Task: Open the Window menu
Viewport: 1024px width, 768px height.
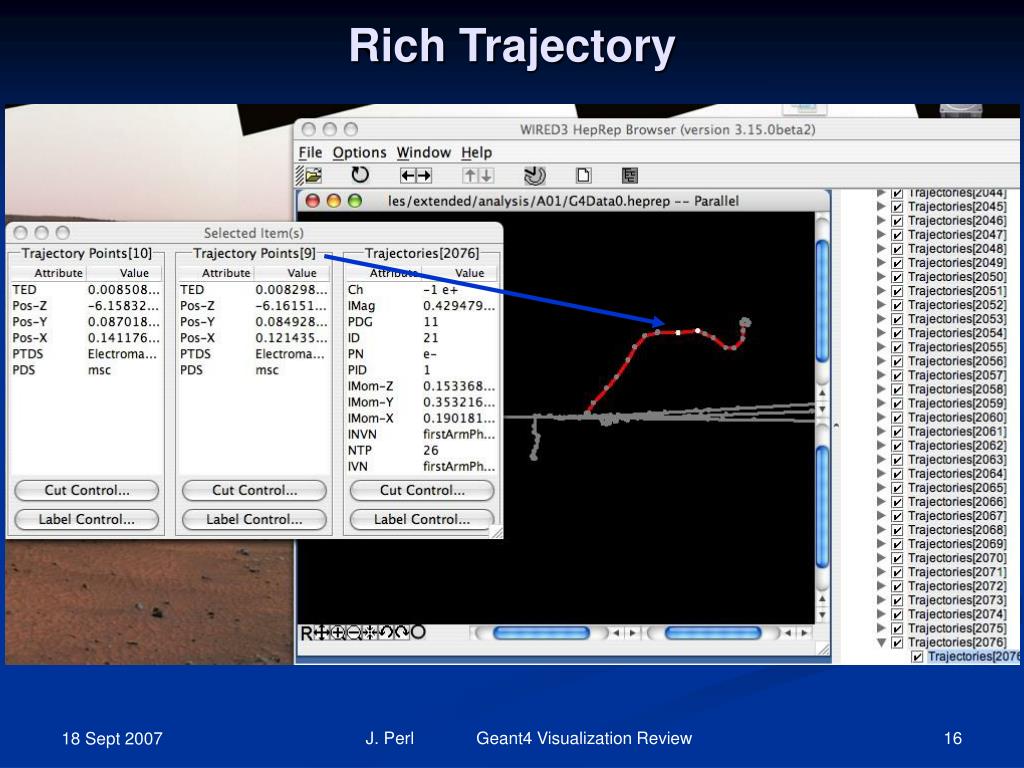Action: tap(423, 152)
